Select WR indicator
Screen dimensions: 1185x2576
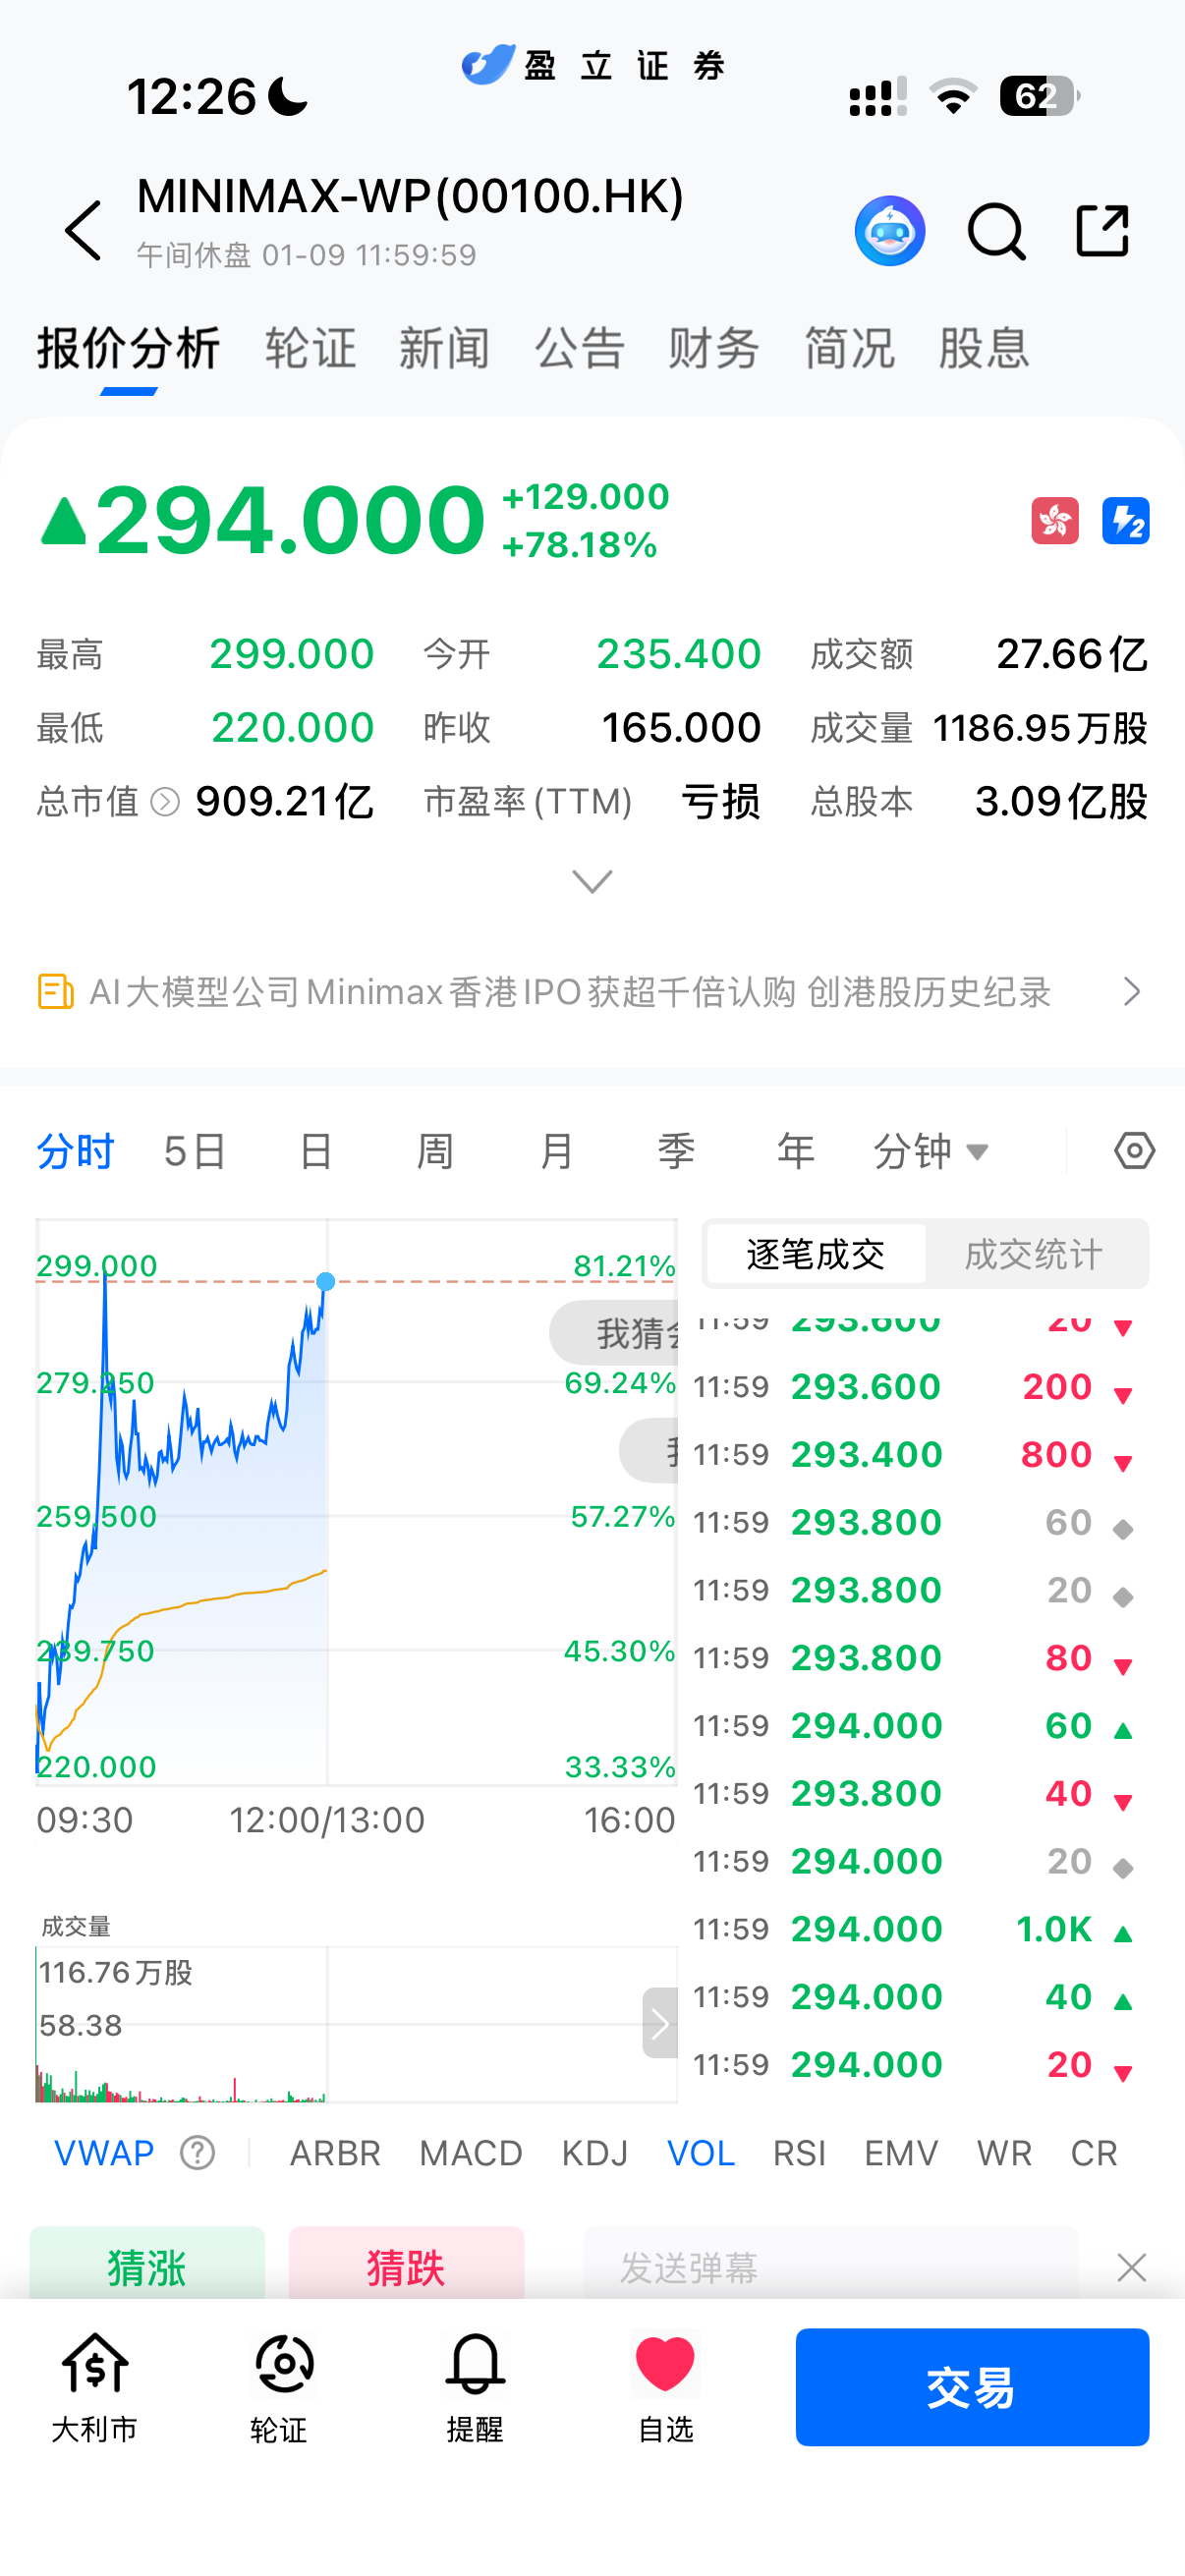click(1004, 2153)
